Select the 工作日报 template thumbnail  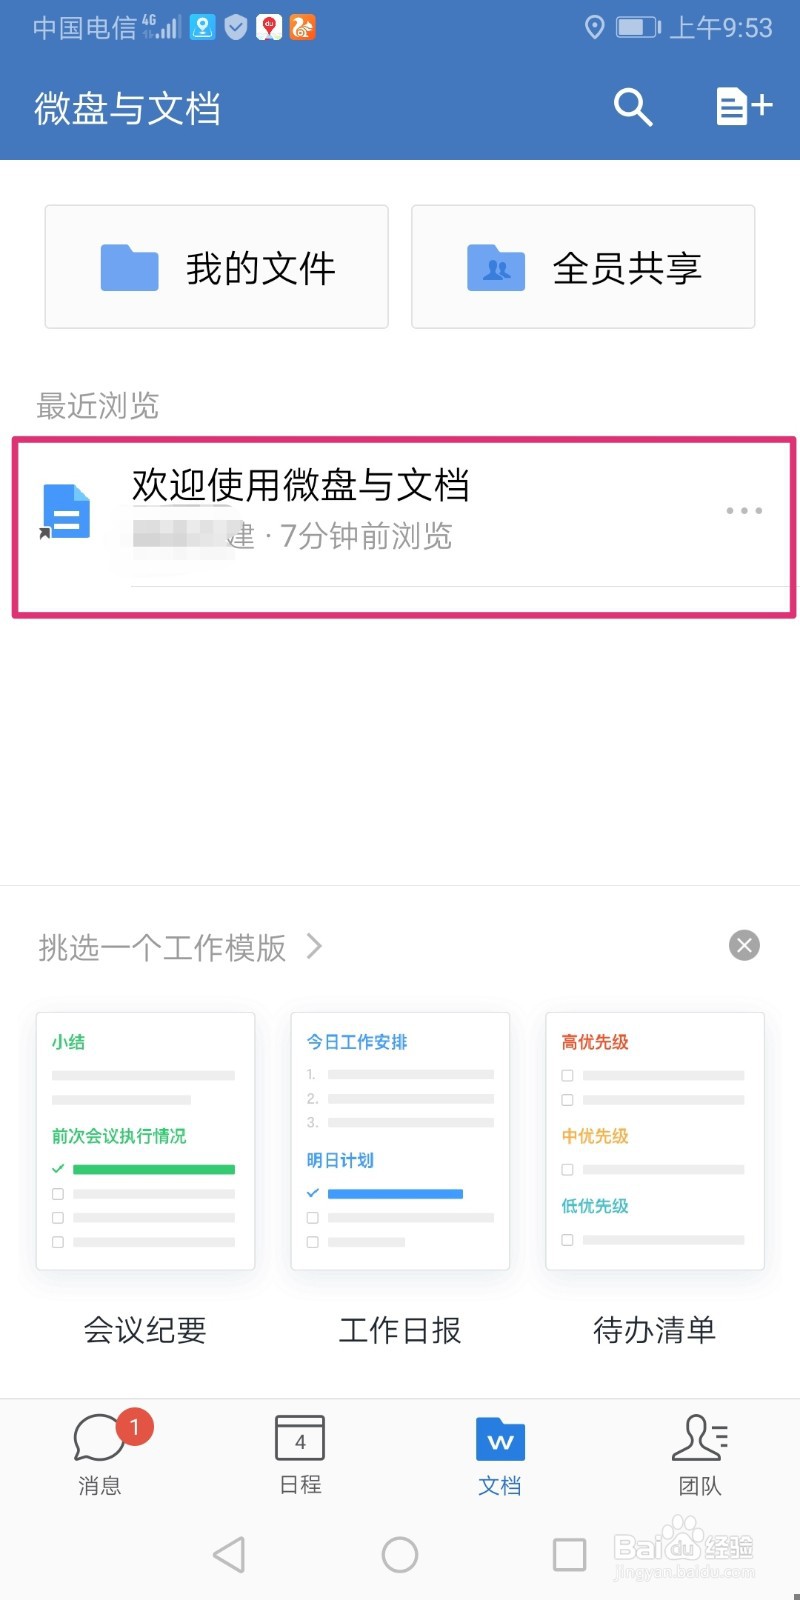(400, 1141)
